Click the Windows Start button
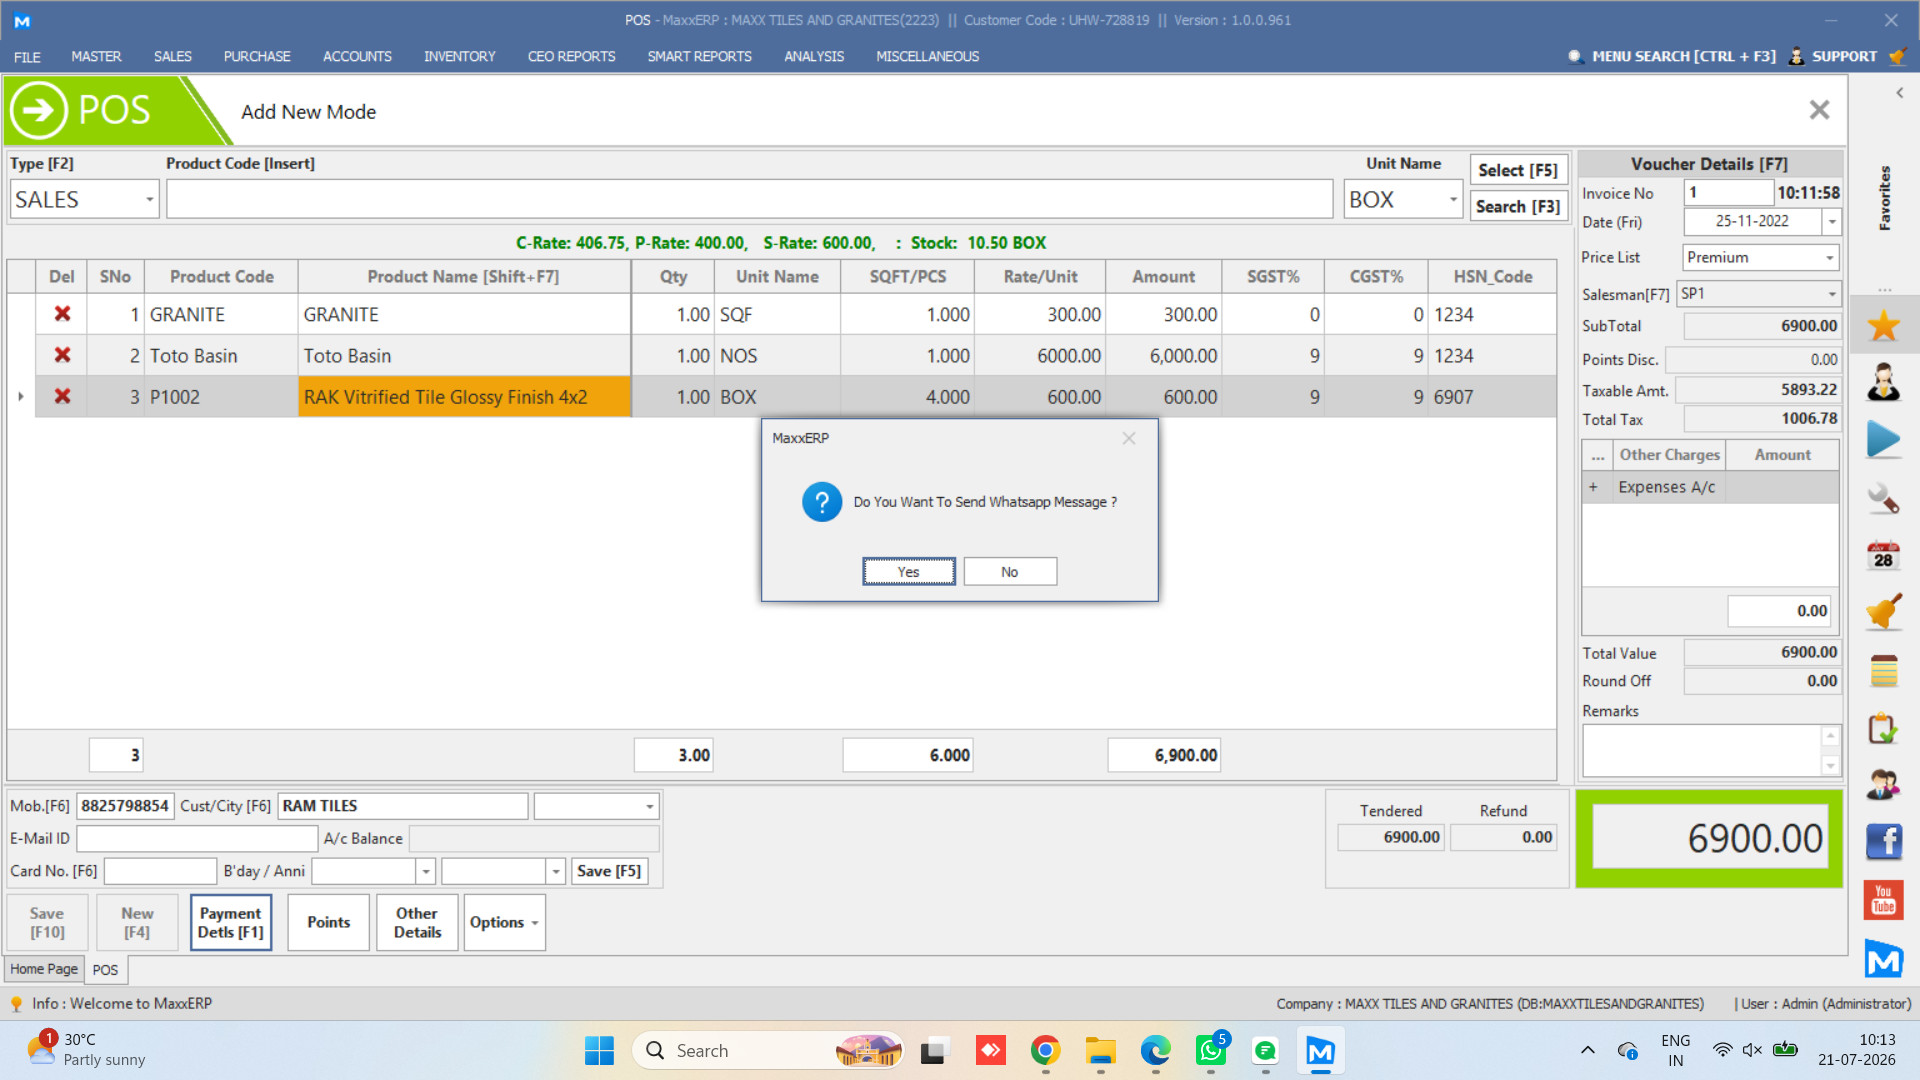 [599, 1050]
